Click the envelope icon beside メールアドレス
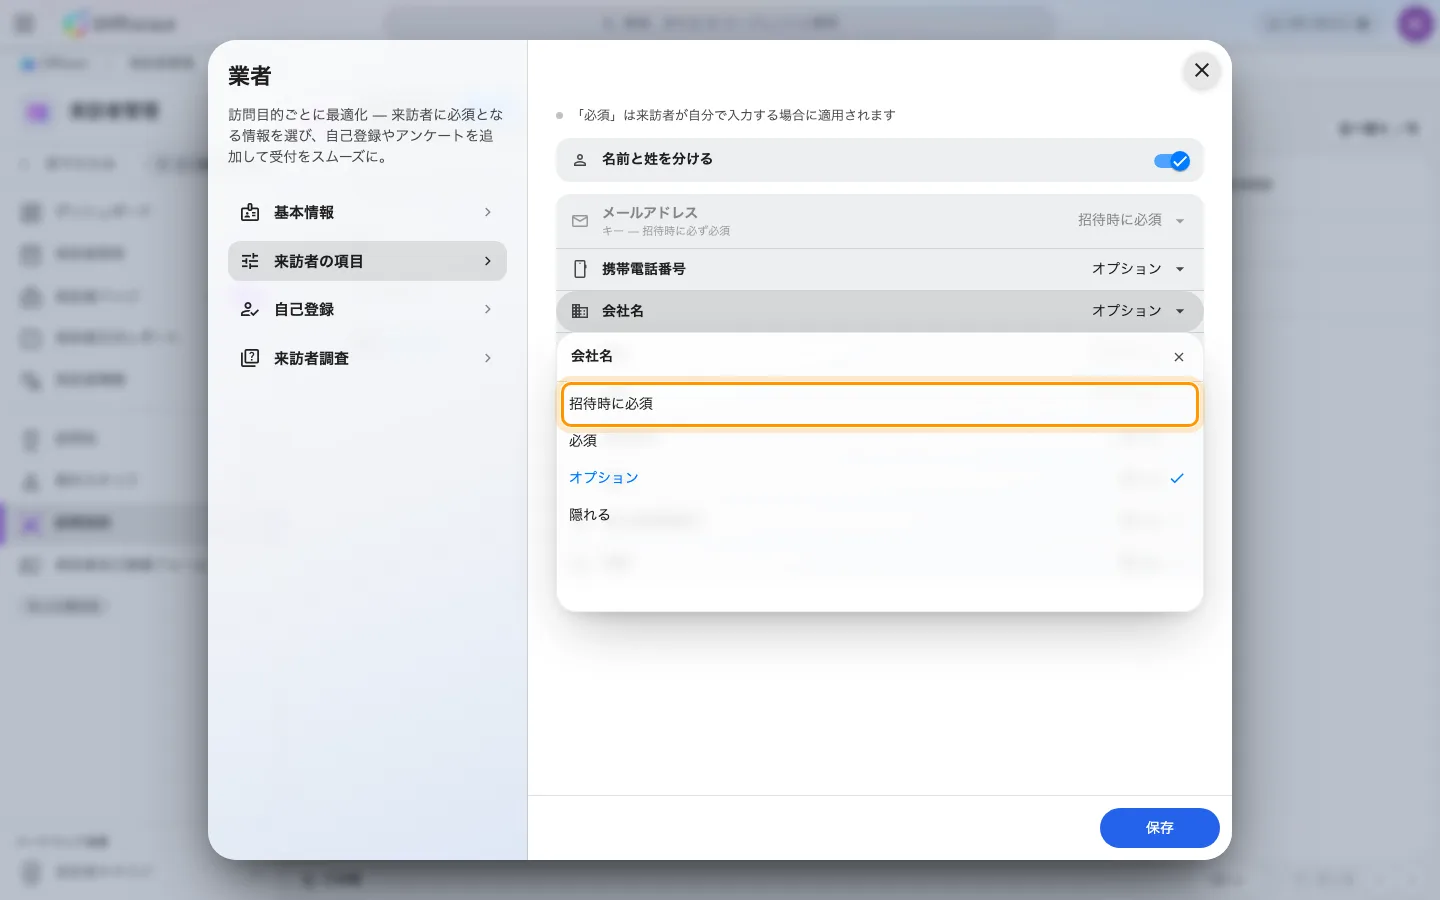The image size is (1440, 900). click(580, 221)
